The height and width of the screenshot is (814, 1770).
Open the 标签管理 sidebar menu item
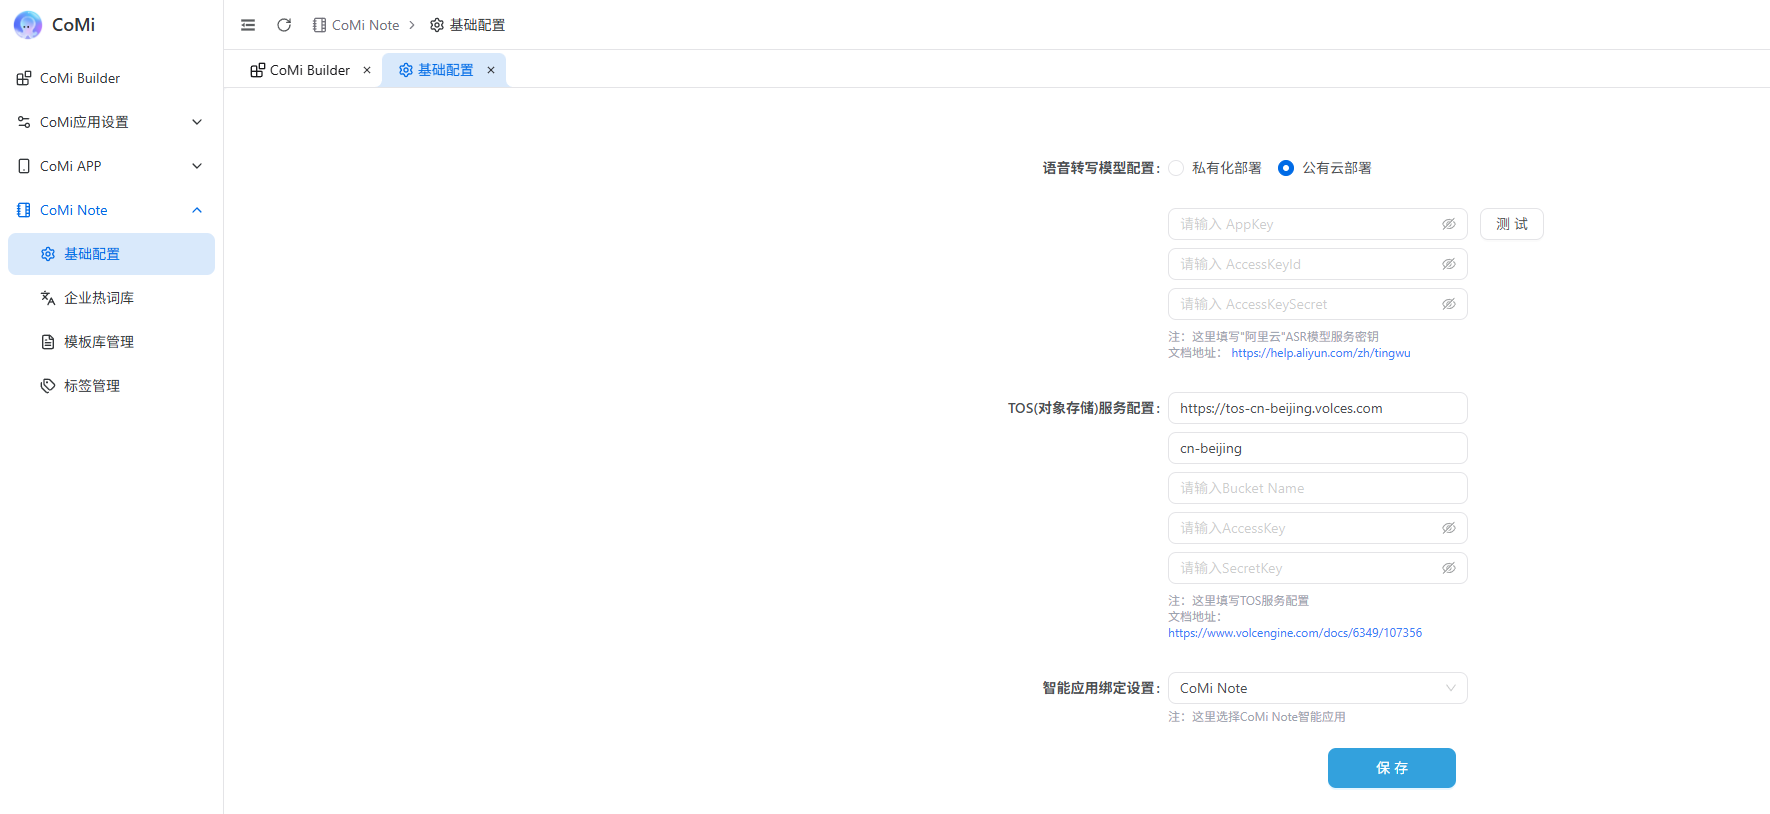111,386
